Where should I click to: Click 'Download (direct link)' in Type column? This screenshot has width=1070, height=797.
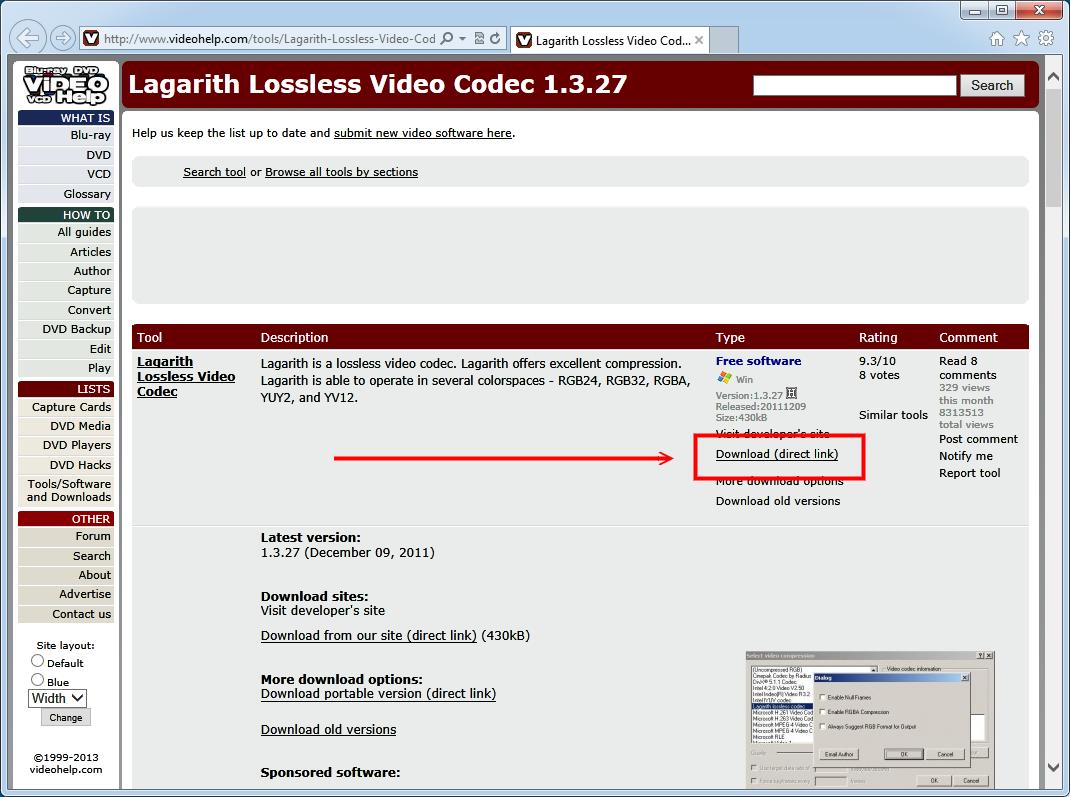coord(777,454)
